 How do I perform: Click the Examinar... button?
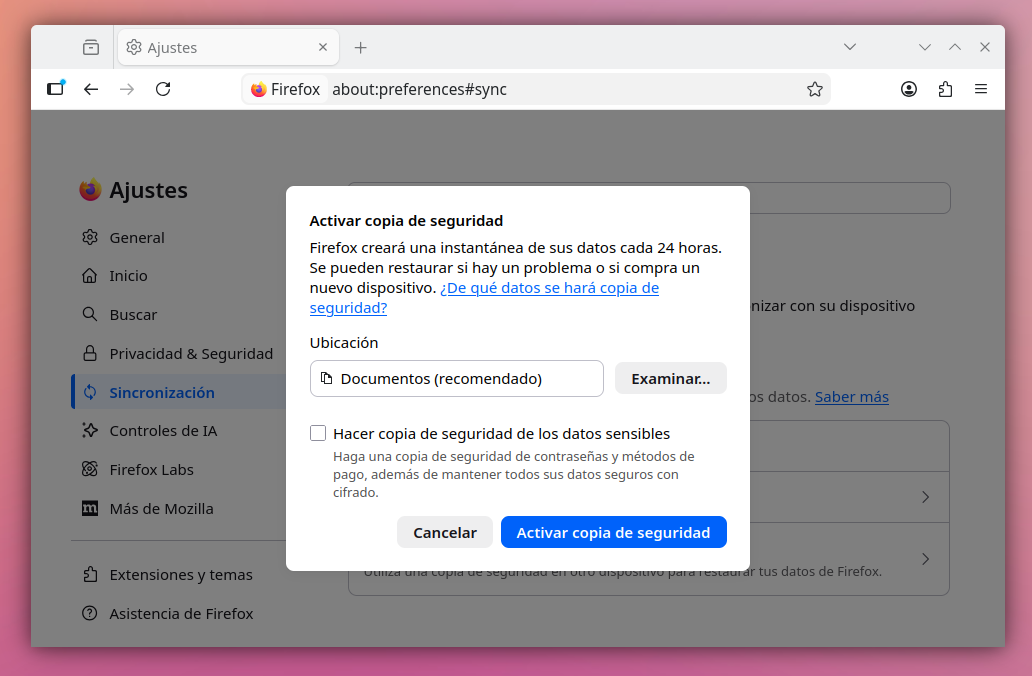[671, 378]
